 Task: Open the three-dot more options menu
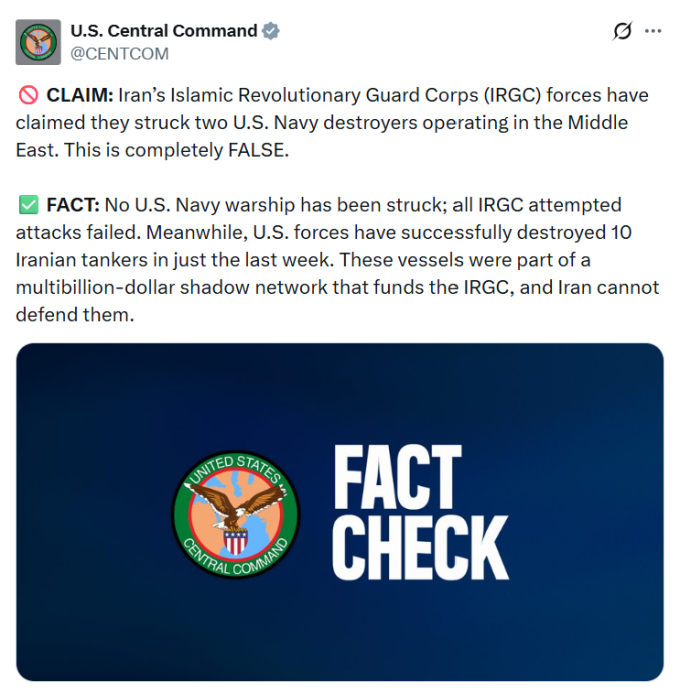(653, 31)
